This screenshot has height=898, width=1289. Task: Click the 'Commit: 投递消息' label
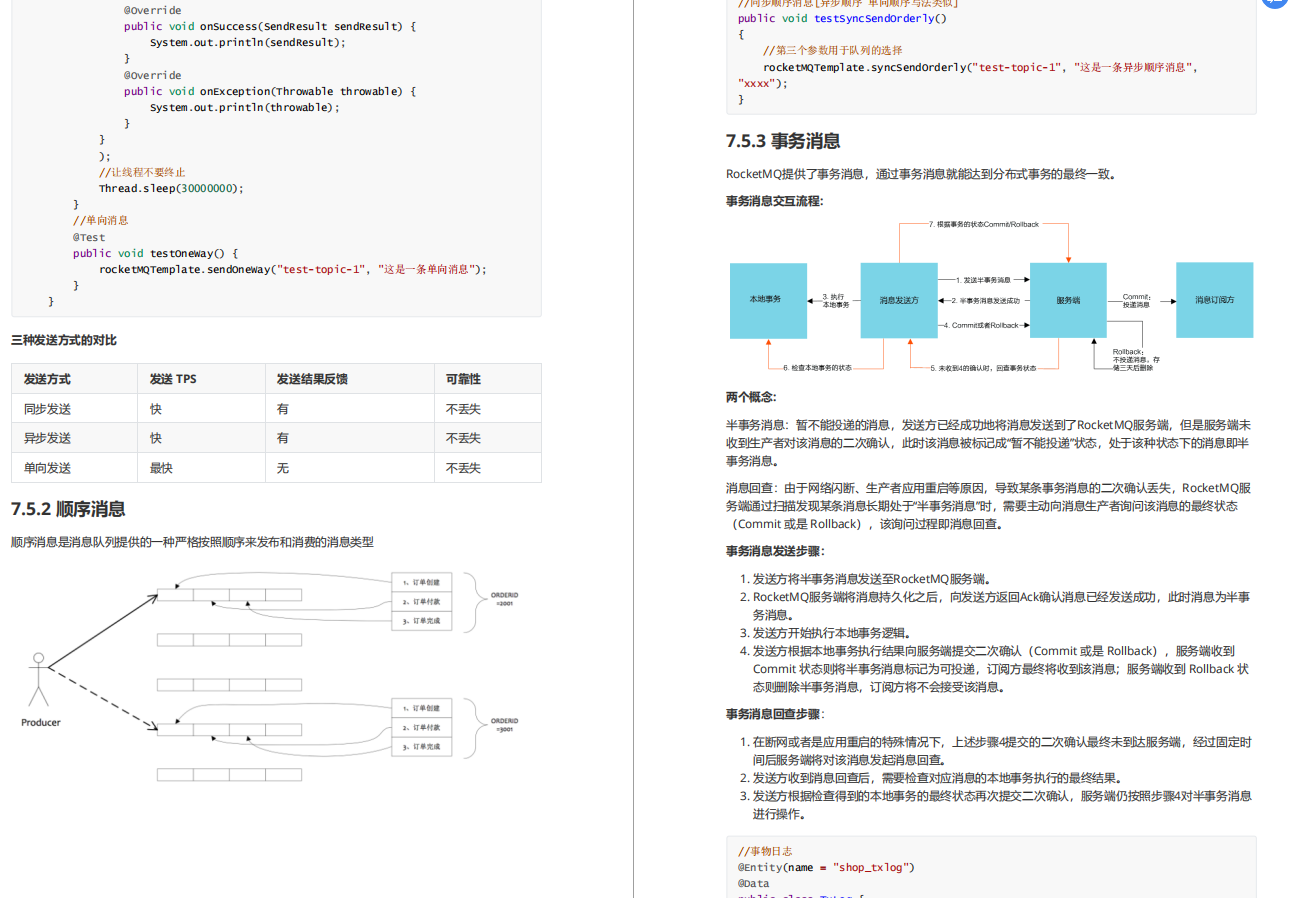tap(1137, 300)
